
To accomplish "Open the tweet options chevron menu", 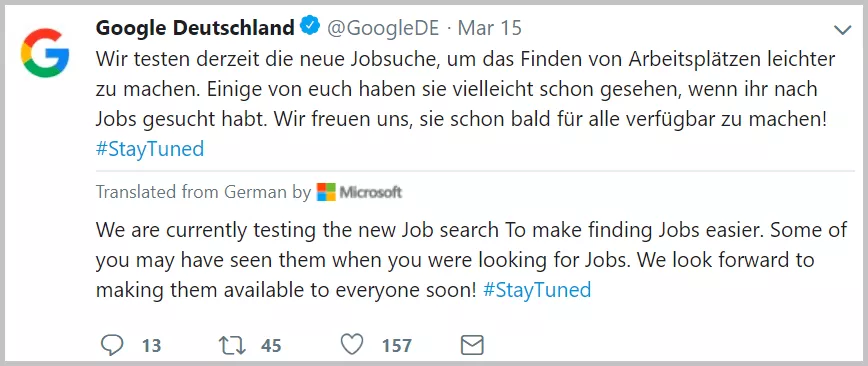I will tap(843, 30).
